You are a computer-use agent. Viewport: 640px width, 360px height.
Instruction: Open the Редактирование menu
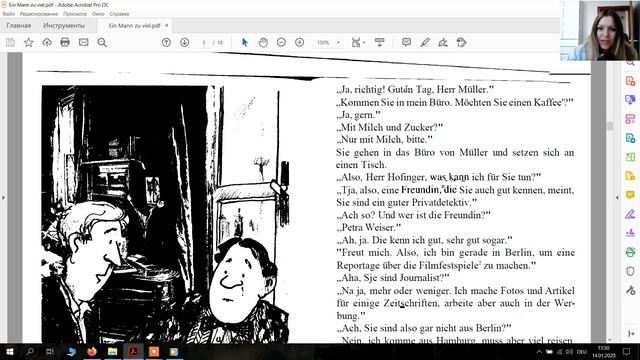tap(39, 14)
